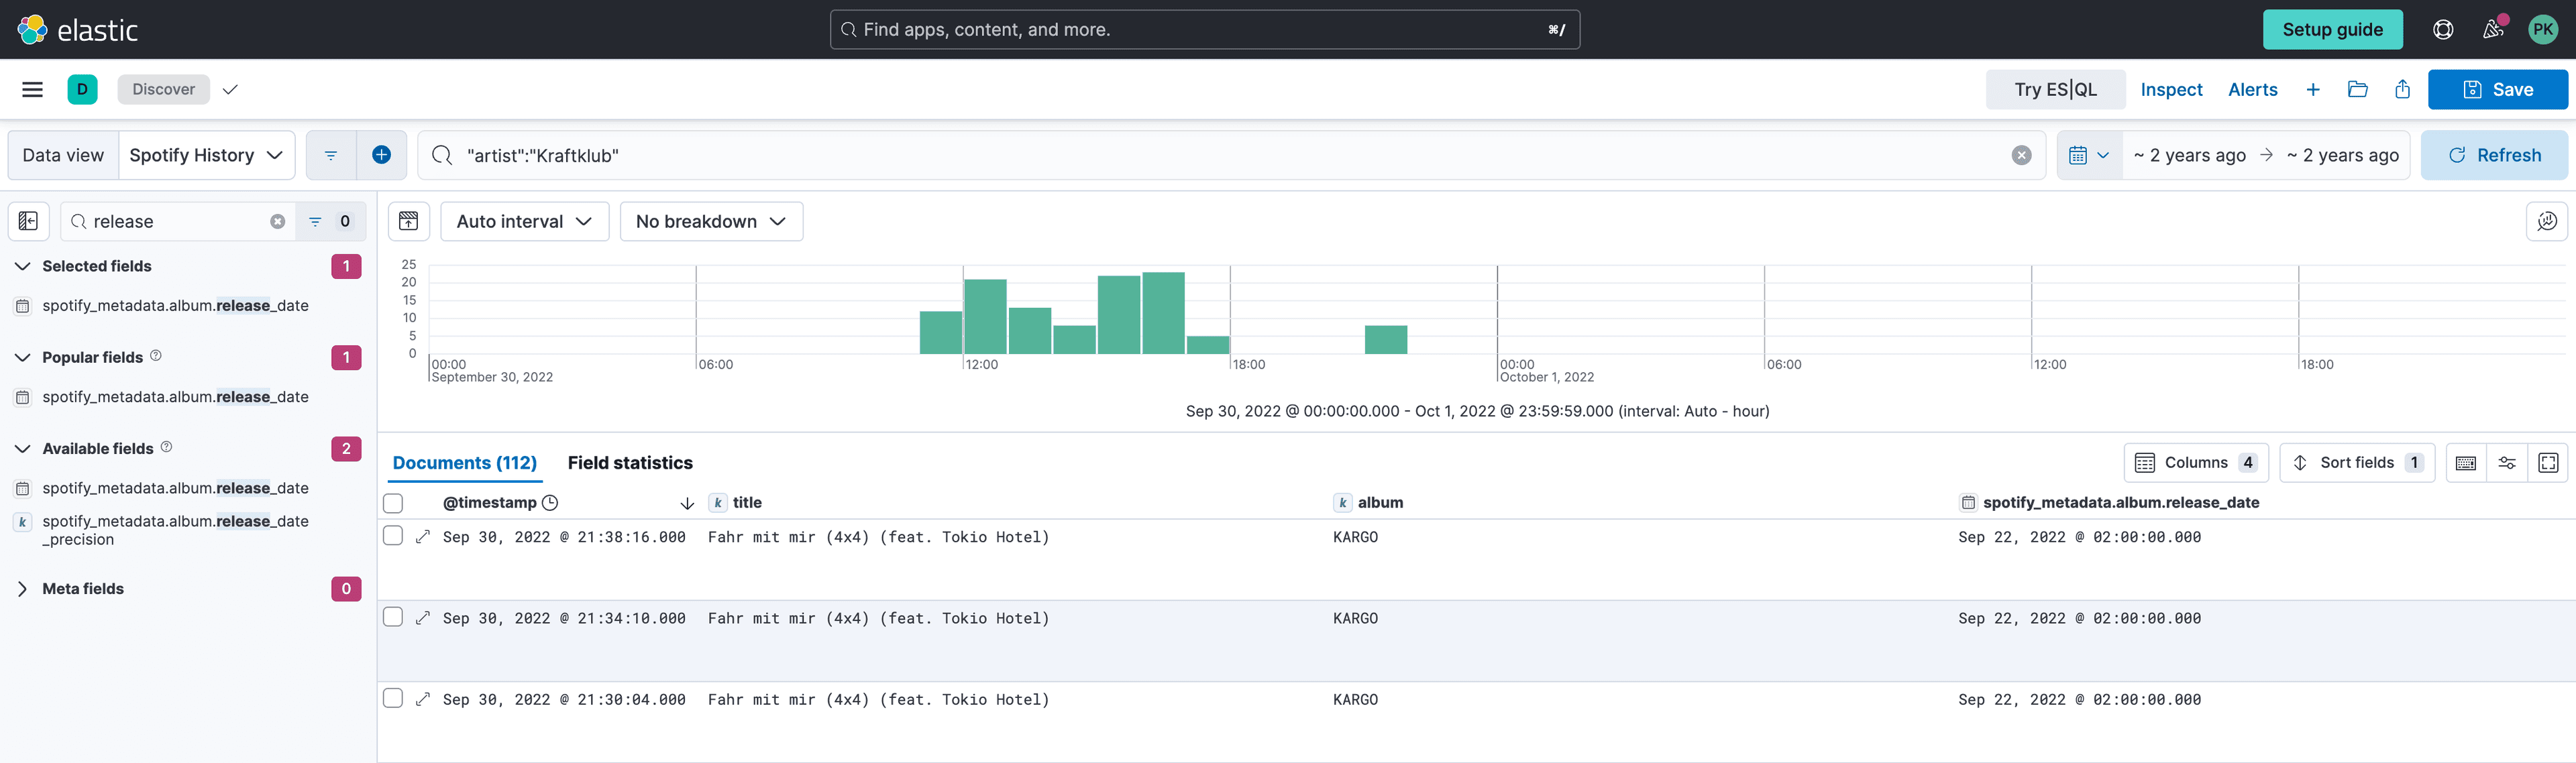This screenshot has width=2576, height=763.
Task: Open the display options sliders icon
Action: click(x=2507, y=462)
